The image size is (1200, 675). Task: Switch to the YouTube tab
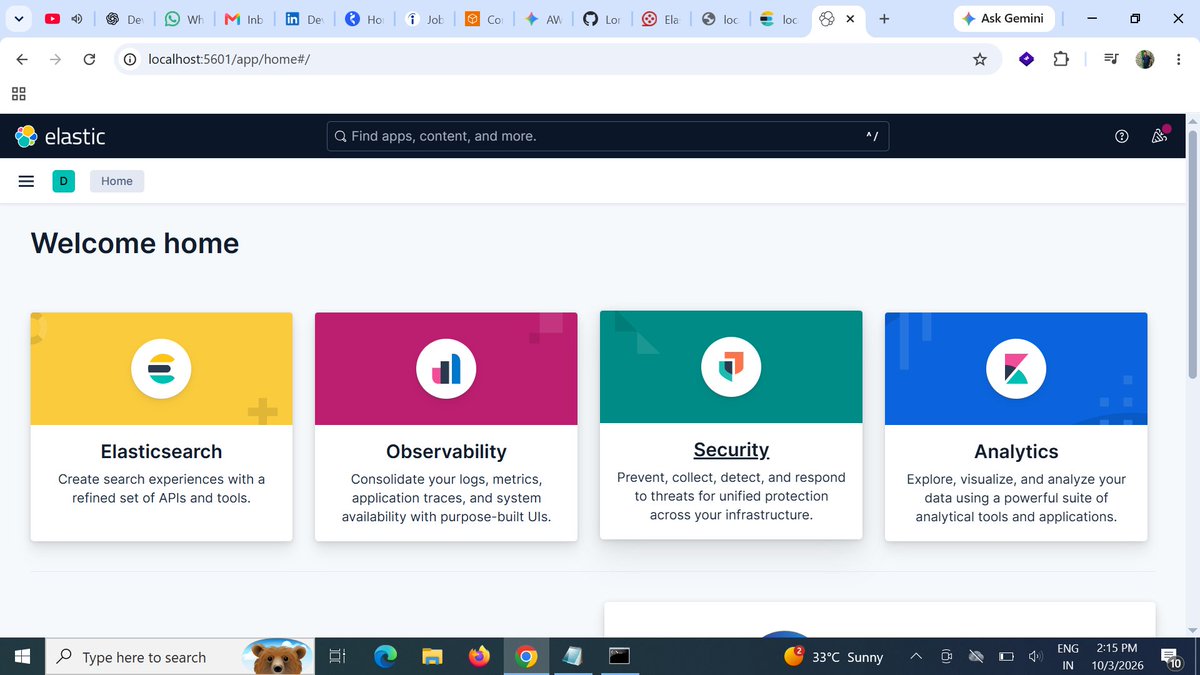(x=65, y=19)
